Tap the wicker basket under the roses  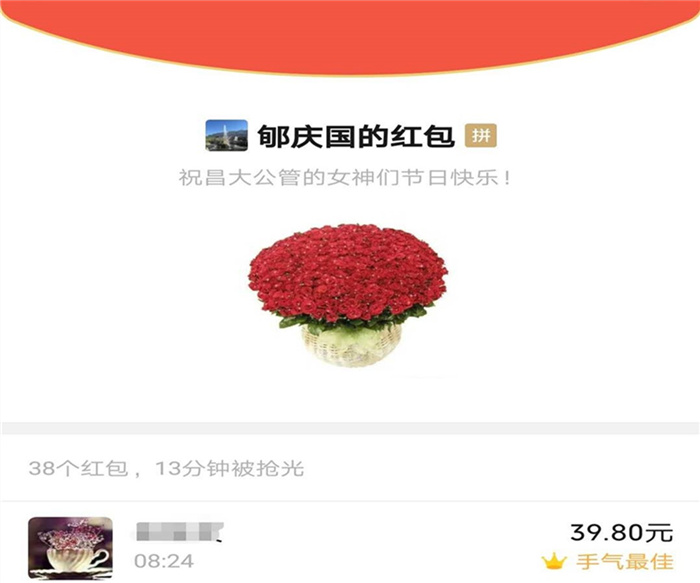[x=351, y=345]
